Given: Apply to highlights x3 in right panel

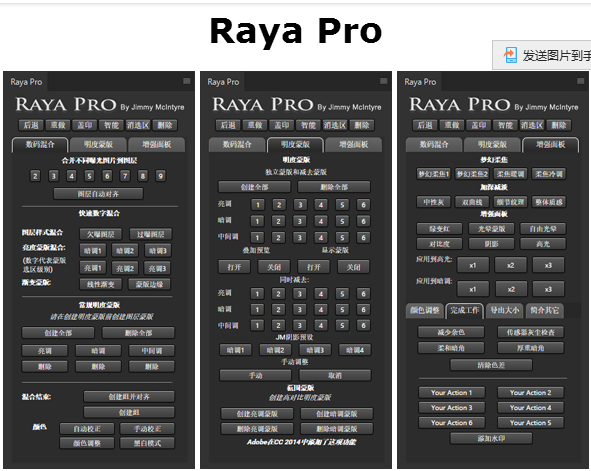Looking at the screenshot, I should tap(548, 265).
